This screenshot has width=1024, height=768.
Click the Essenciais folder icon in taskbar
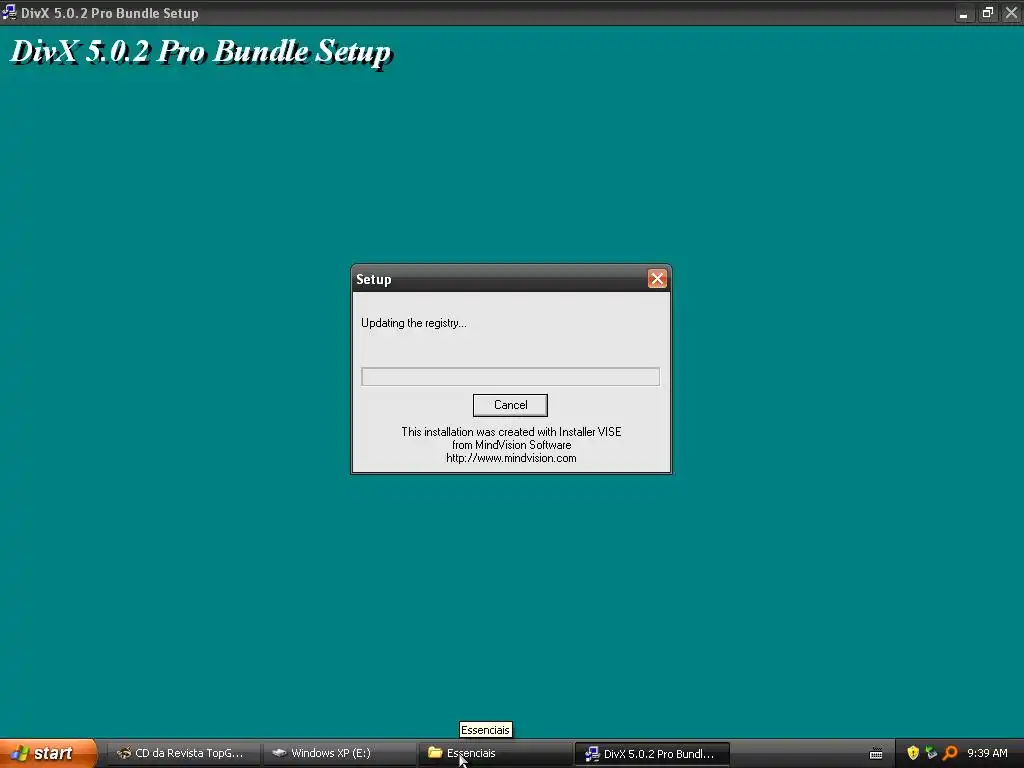point(435,753)
